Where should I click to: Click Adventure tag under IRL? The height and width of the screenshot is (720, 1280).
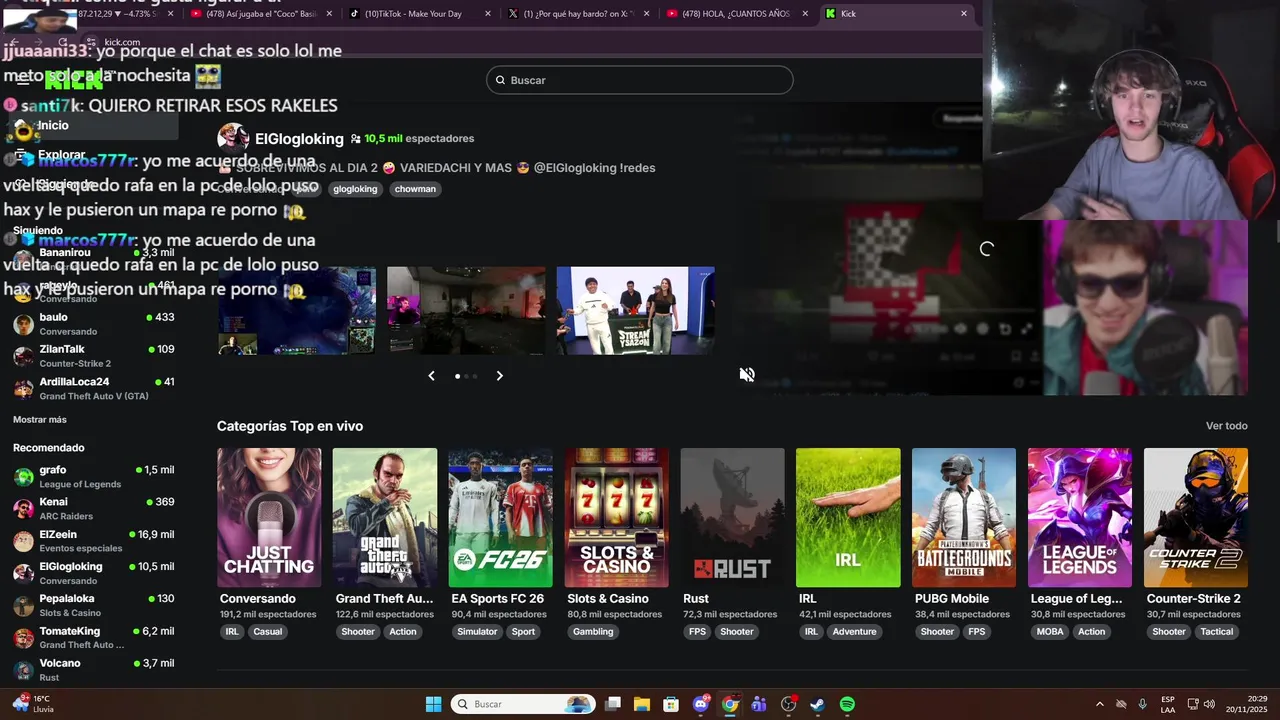point(854,632)
